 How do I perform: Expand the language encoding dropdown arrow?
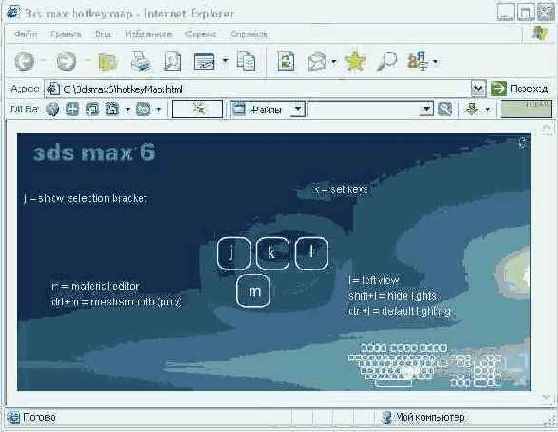[436, 62]
